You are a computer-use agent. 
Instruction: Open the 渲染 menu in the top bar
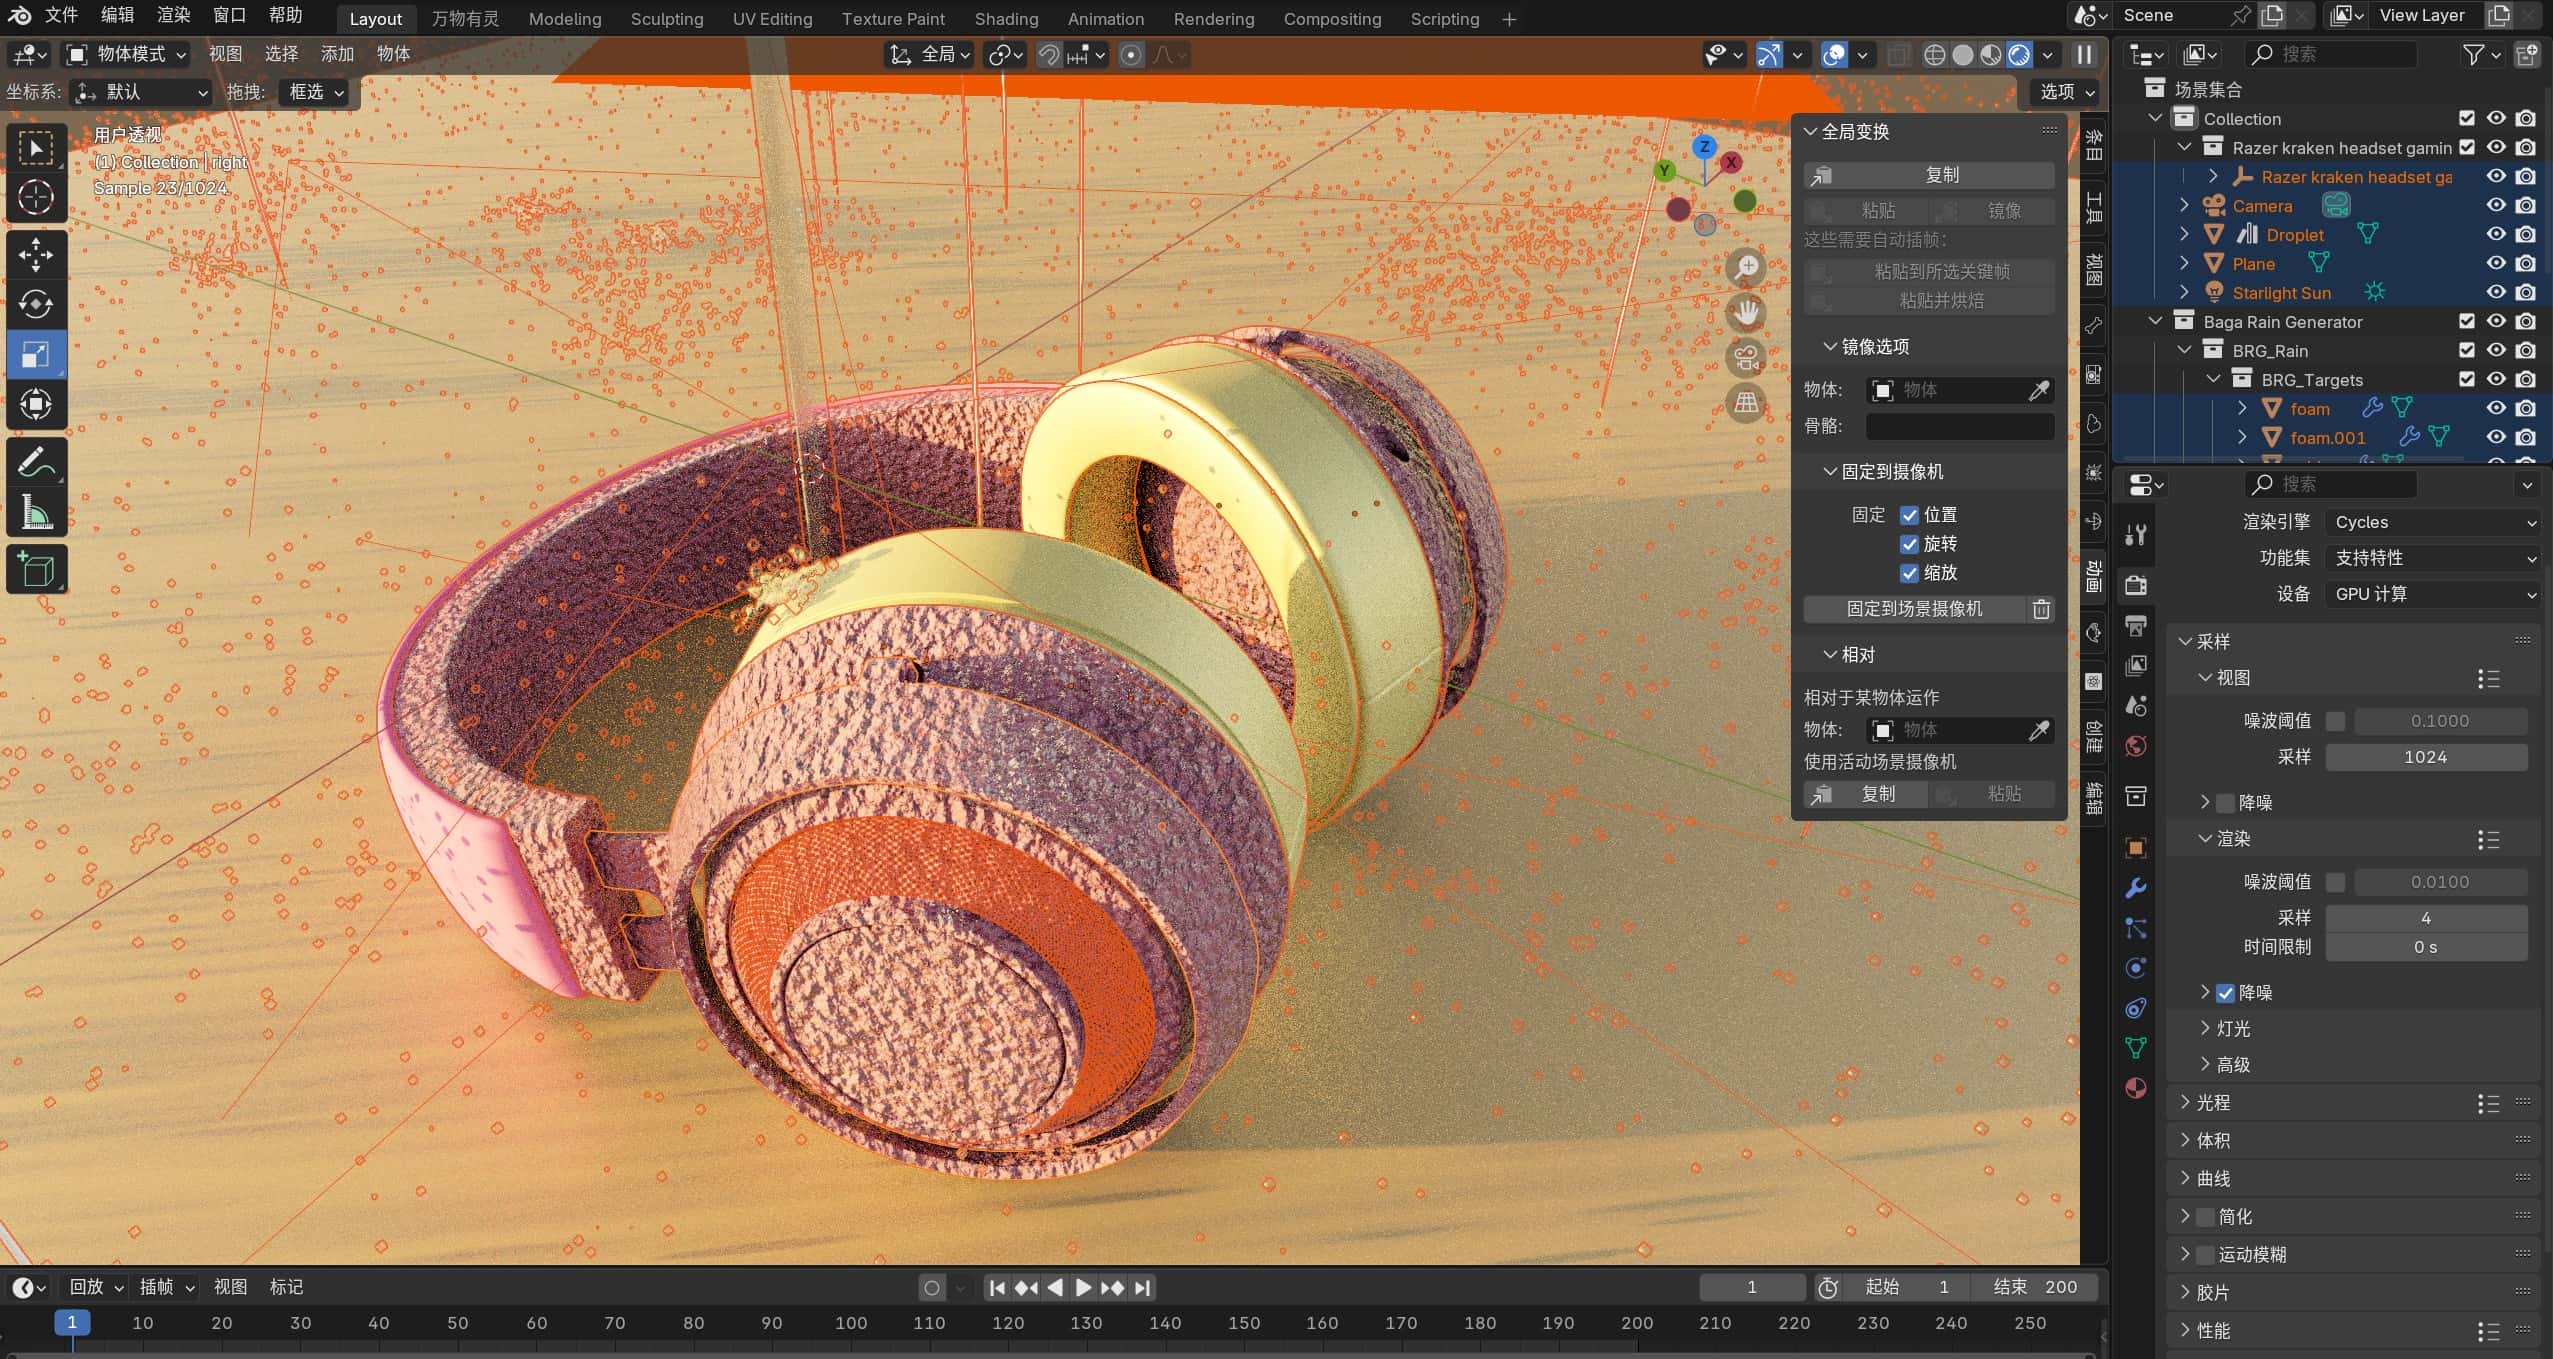[173, 15]
